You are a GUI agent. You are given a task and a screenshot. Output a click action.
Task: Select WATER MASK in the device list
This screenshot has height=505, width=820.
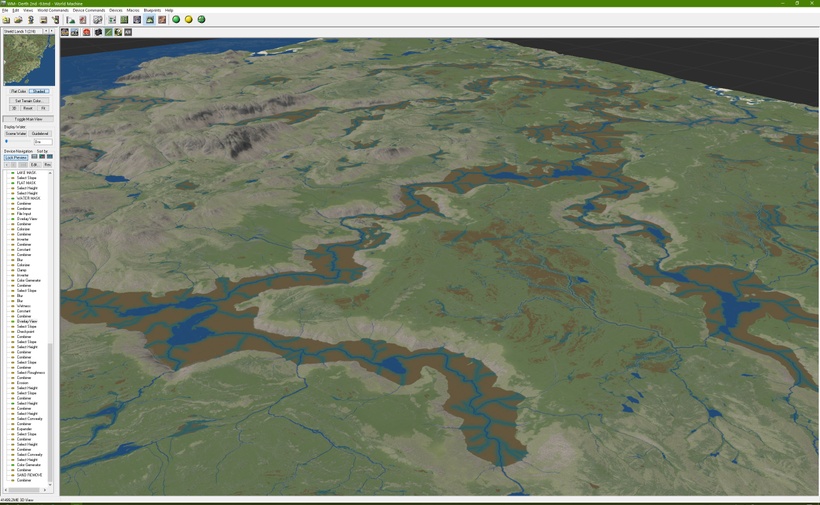(28, 198)
